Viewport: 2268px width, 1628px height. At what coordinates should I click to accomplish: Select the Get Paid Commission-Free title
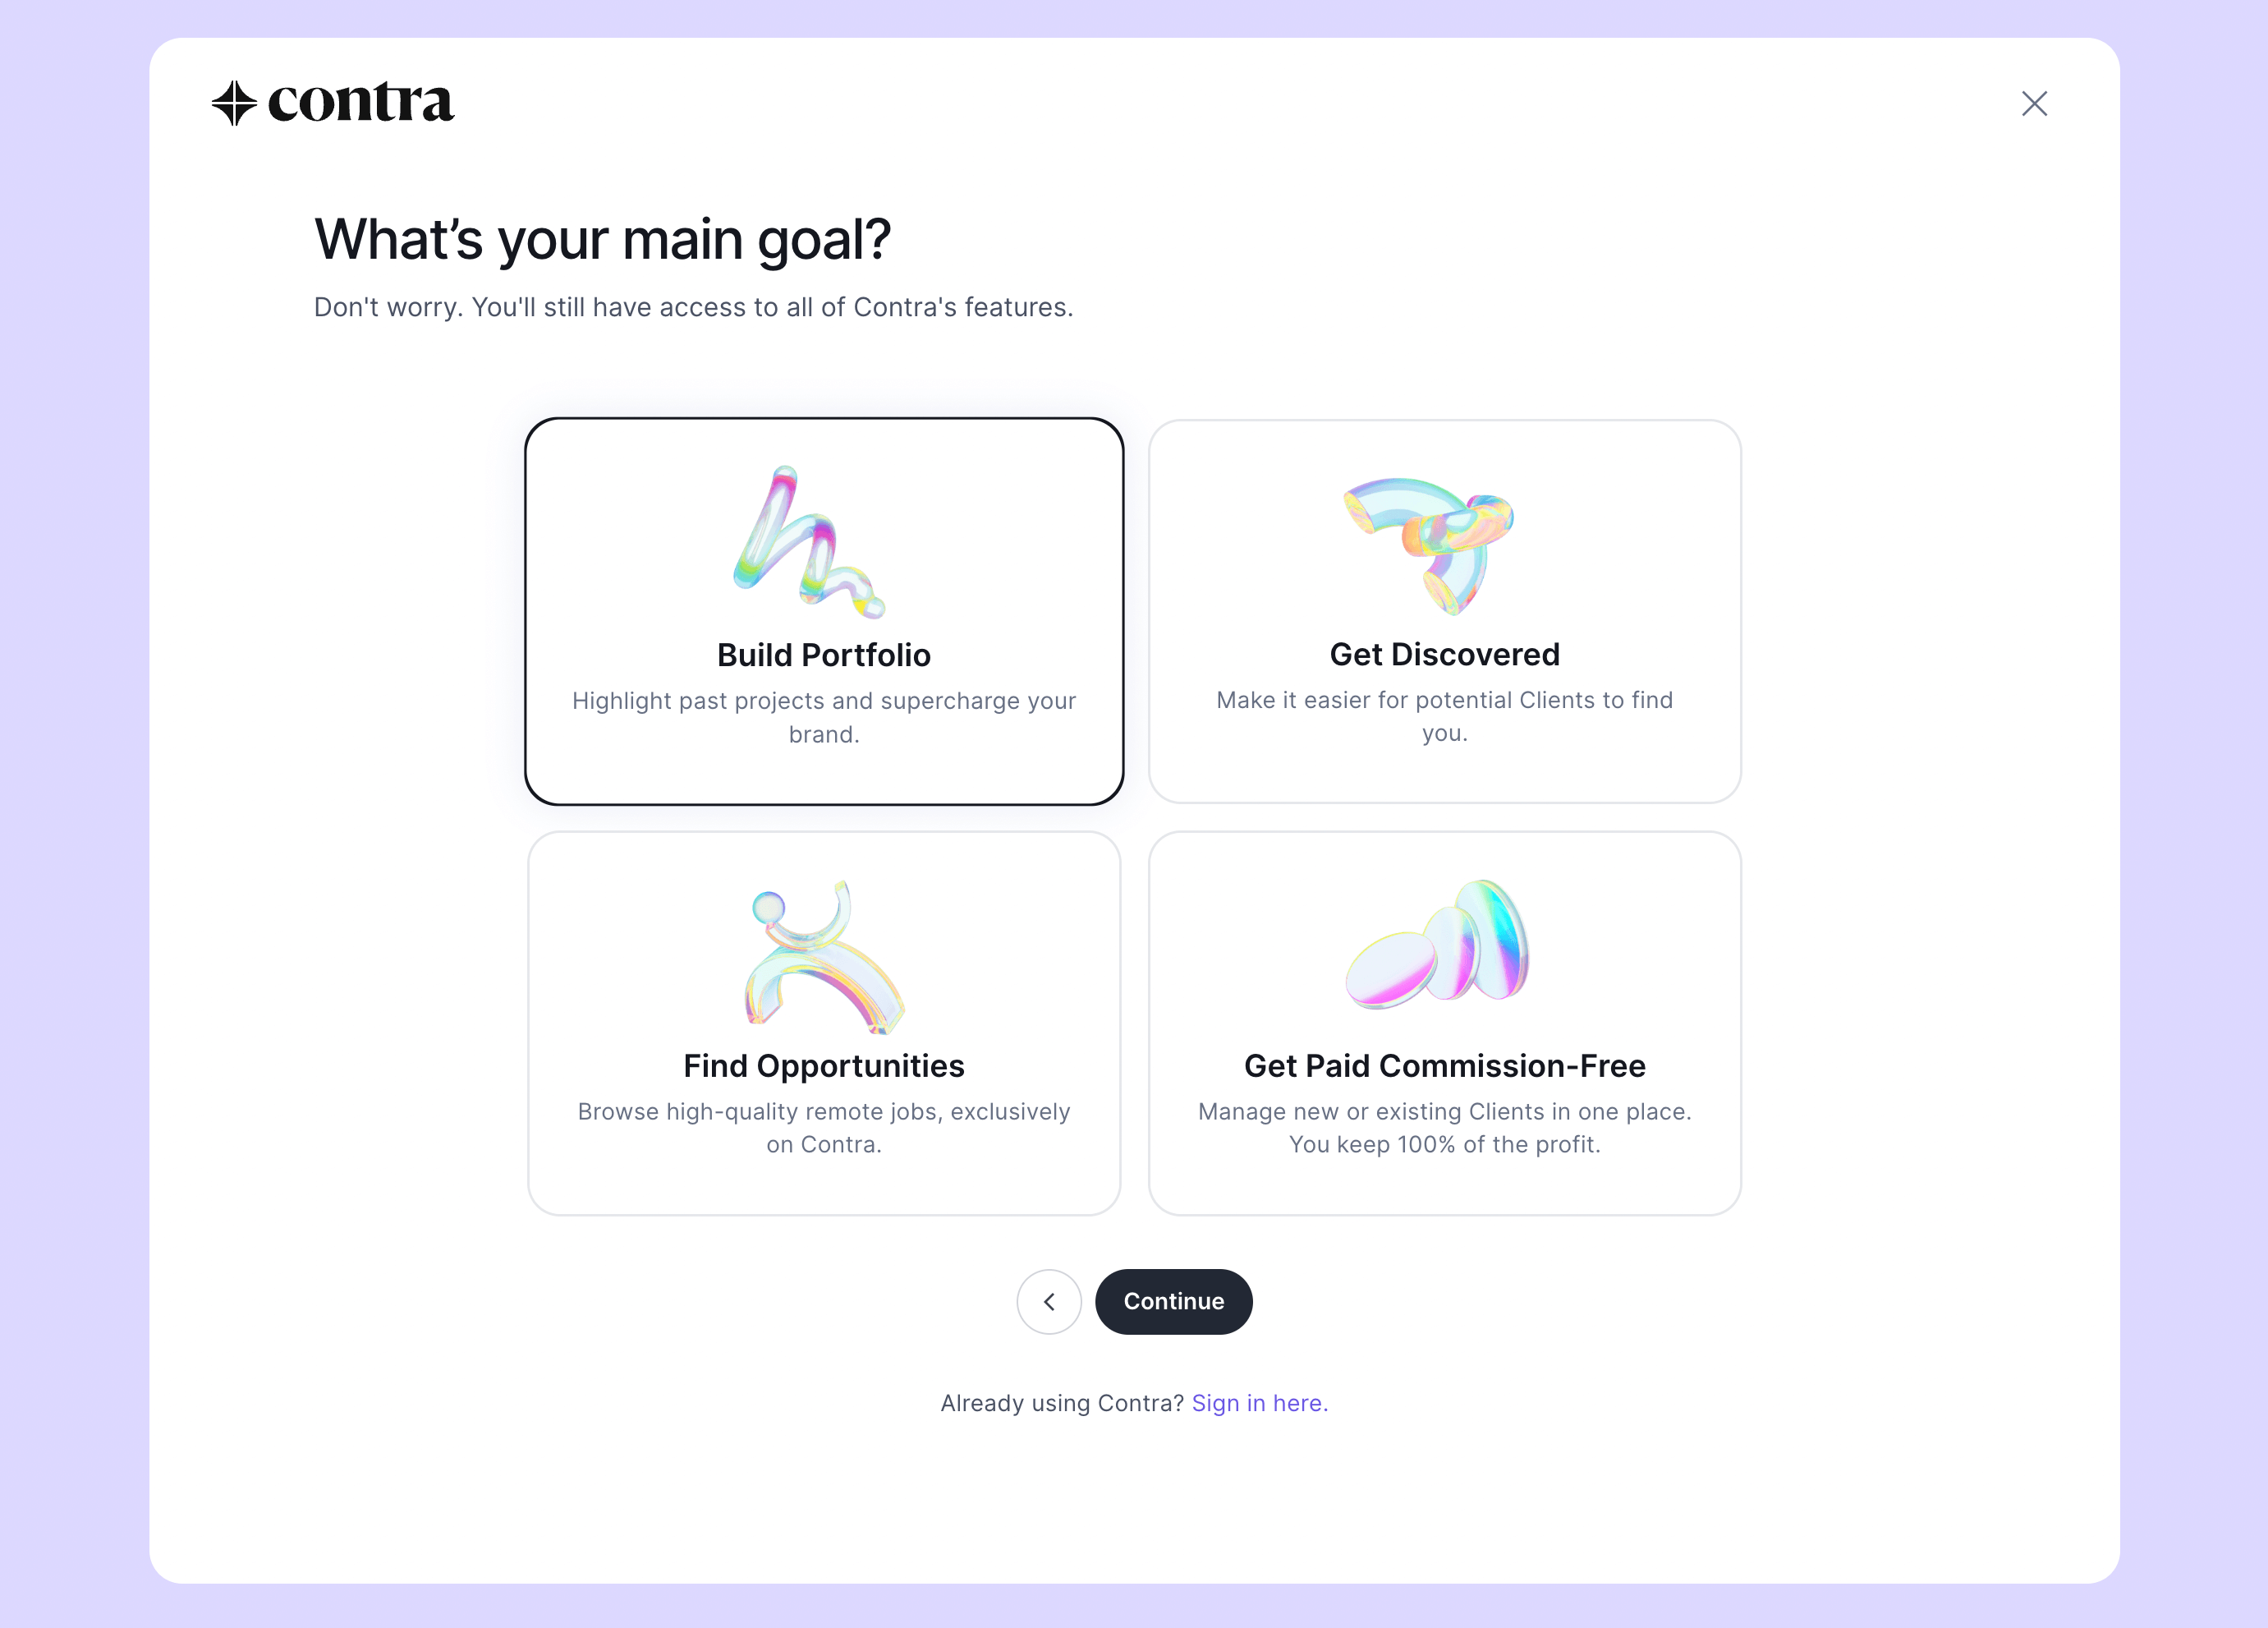click(1444, 1066)
